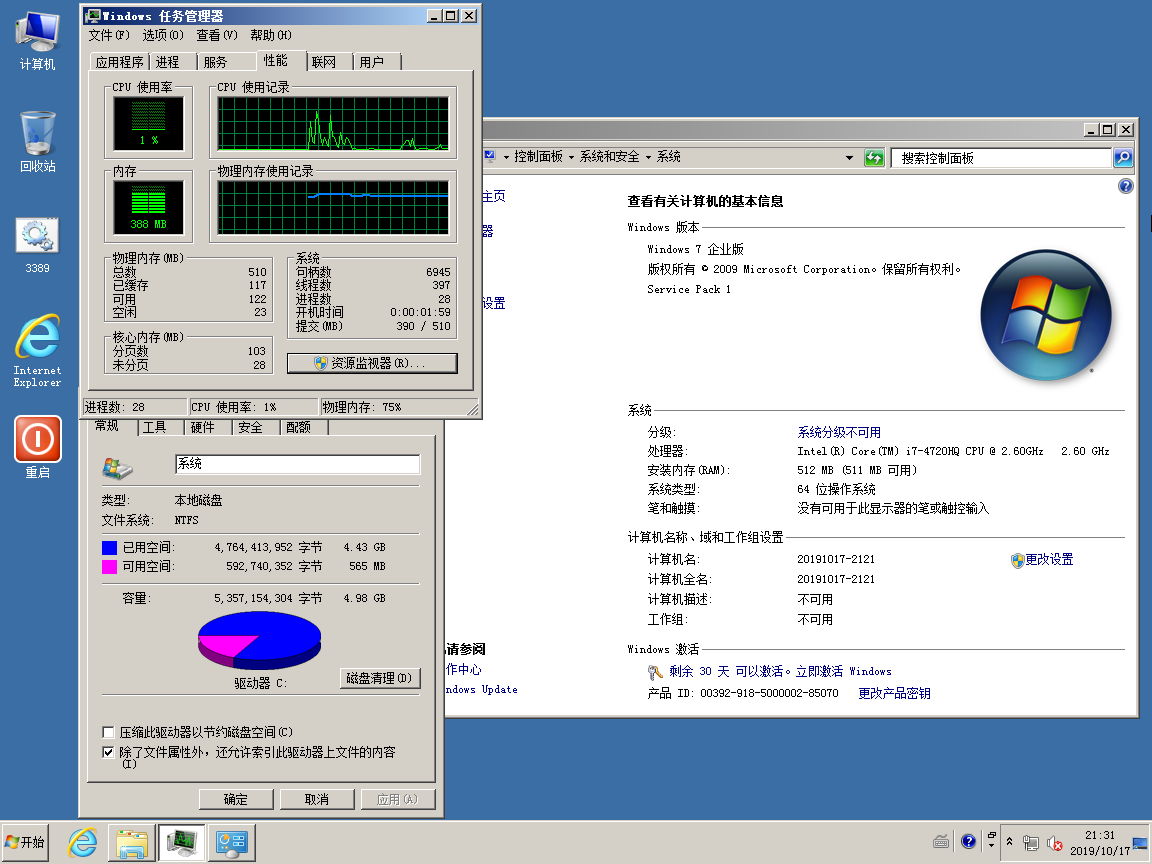Expand the dropdown arrow after 控制面板 breadcrumb
Image resolution: width=1152 pixels, height=864 pixels.
click(x=571, y=158)
